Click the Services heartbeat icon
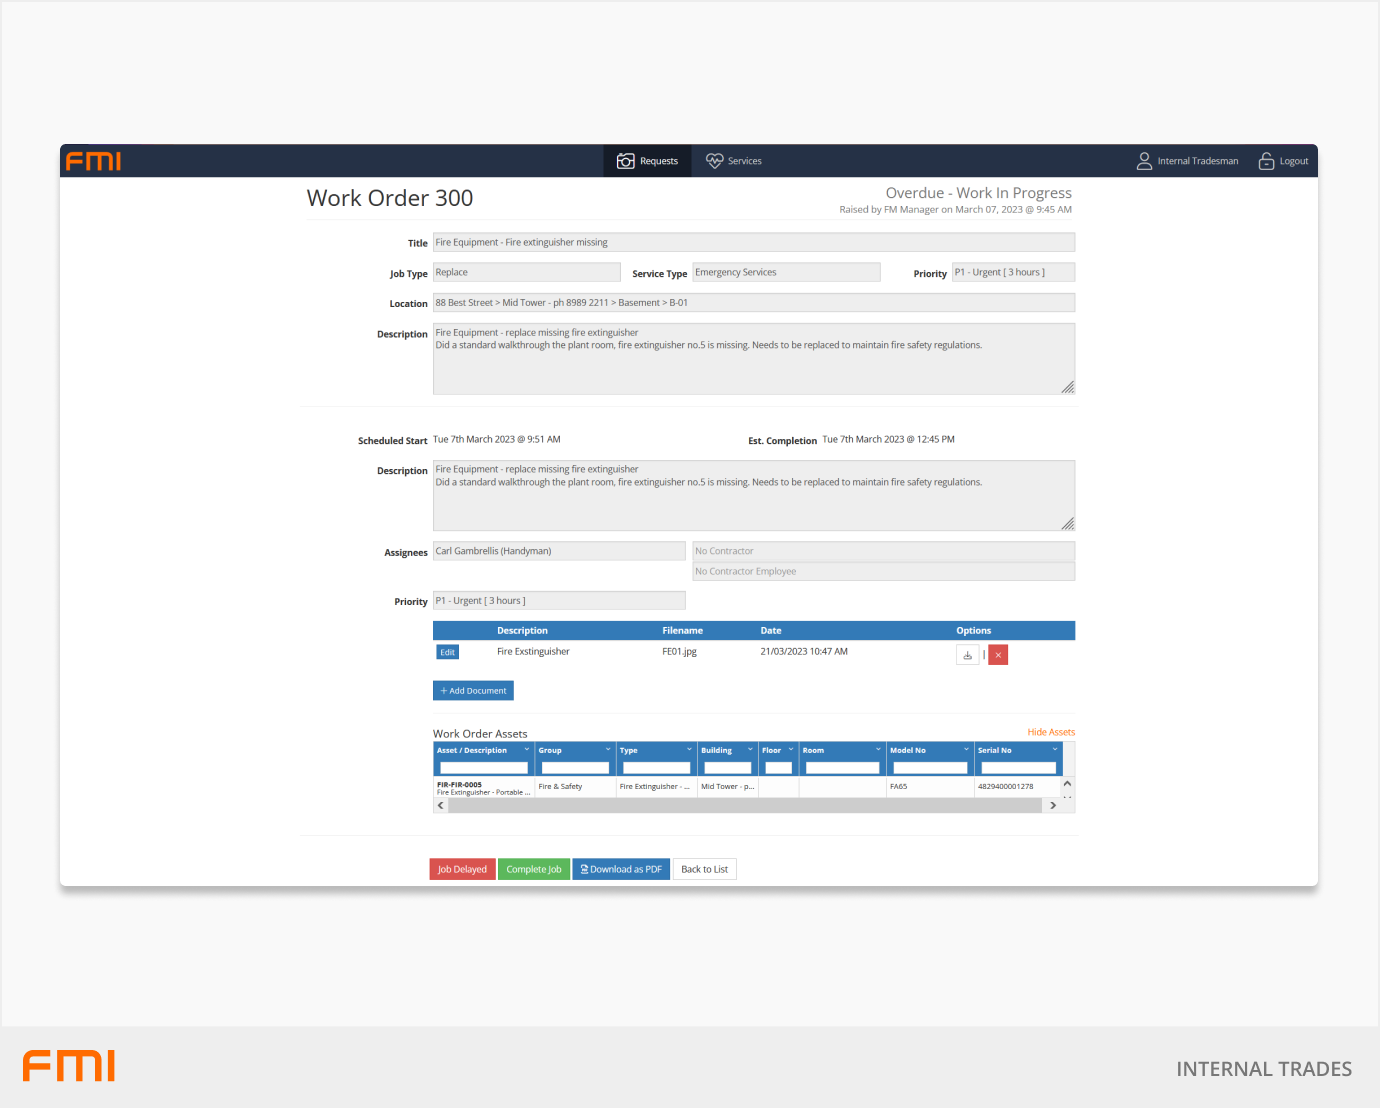The height and width of the screenshot is (1108, 1380). (714, 161)
